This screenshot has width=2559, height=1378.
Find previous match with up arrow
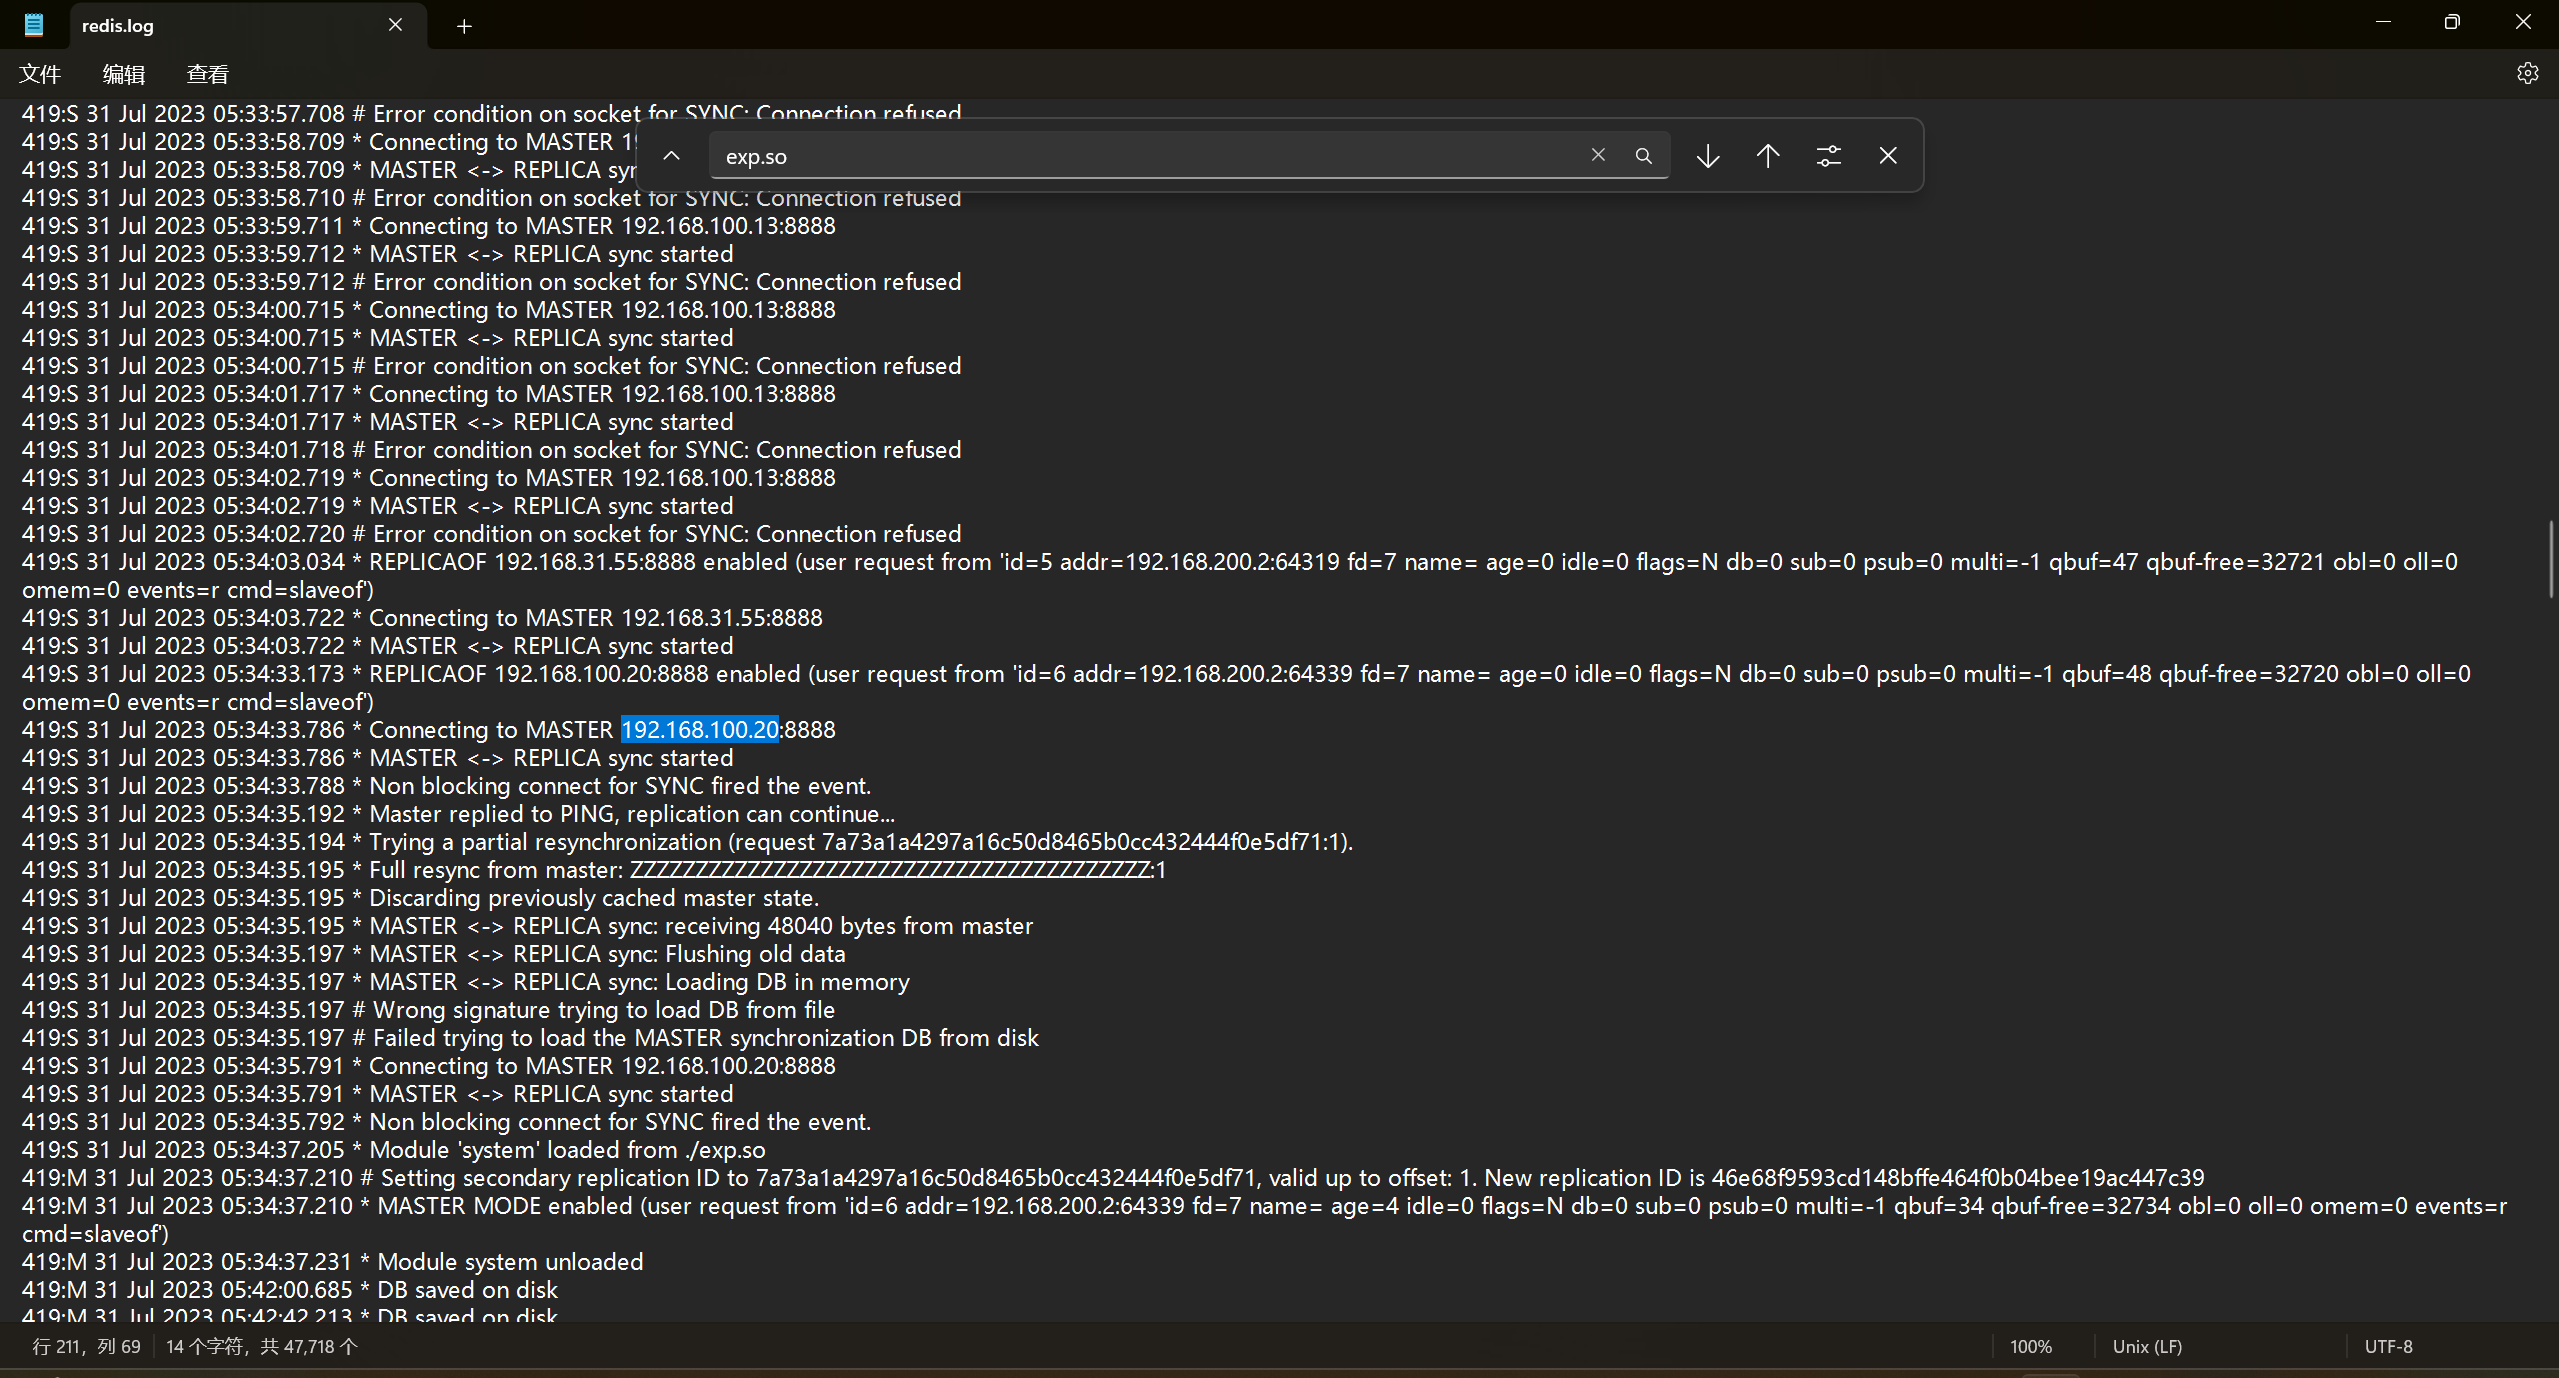[x=1768, y=156]
